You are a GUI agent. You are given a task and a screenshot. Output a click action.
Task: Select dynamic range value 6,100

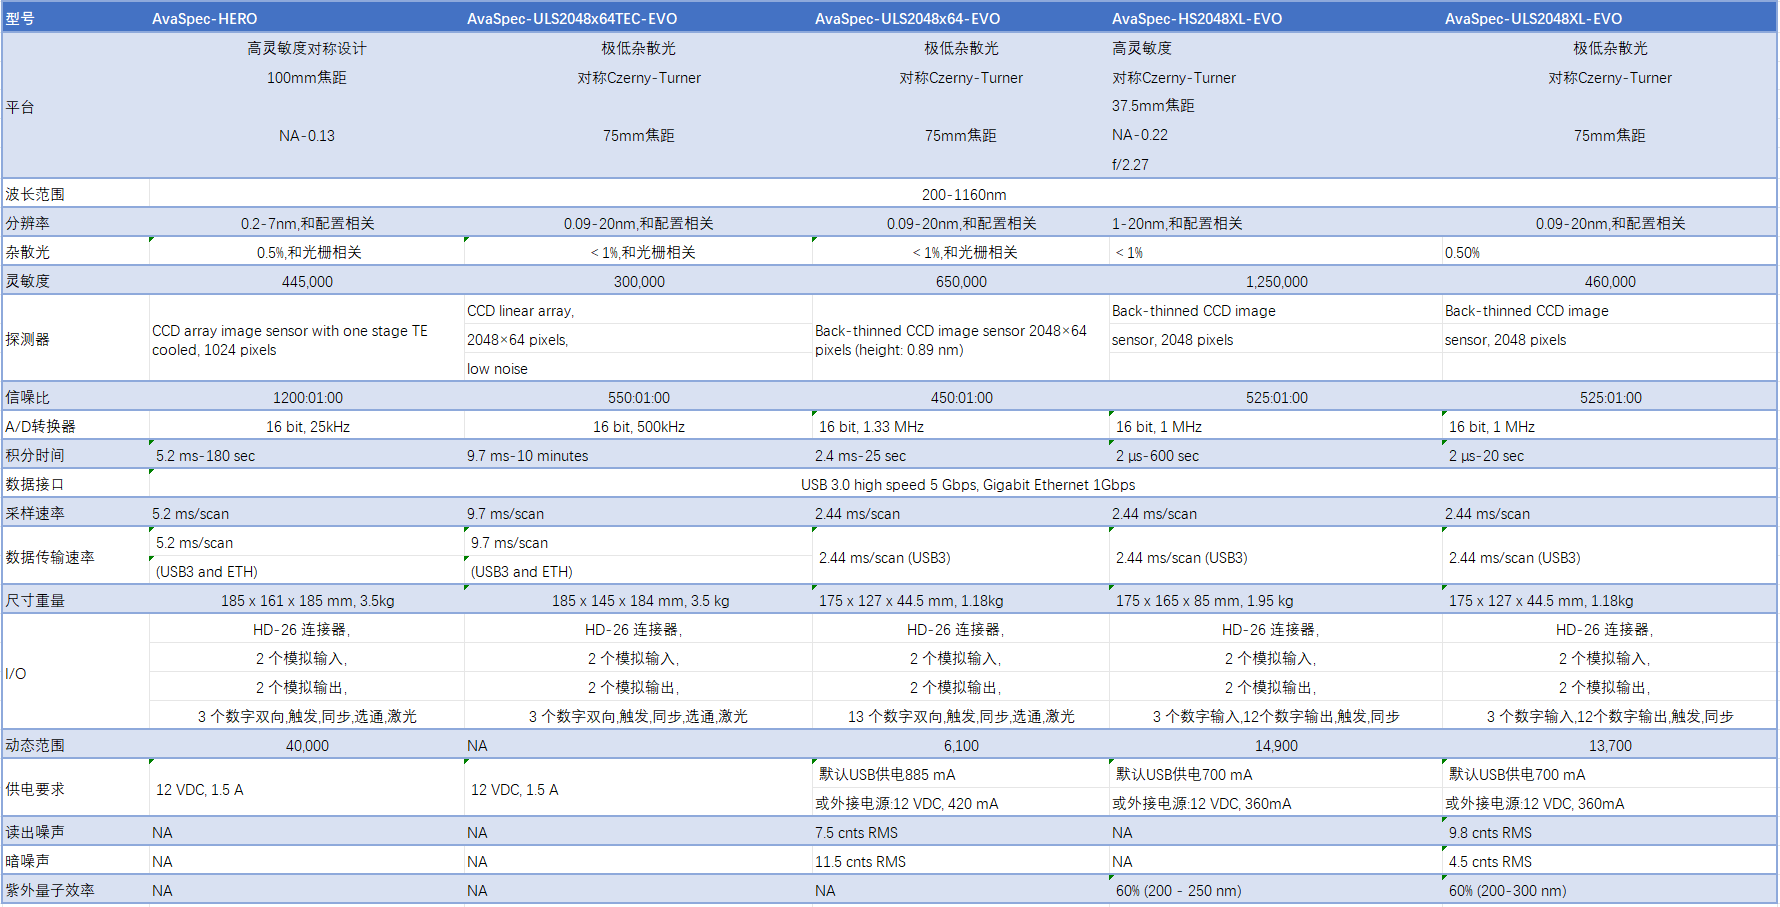pos(961,745)
